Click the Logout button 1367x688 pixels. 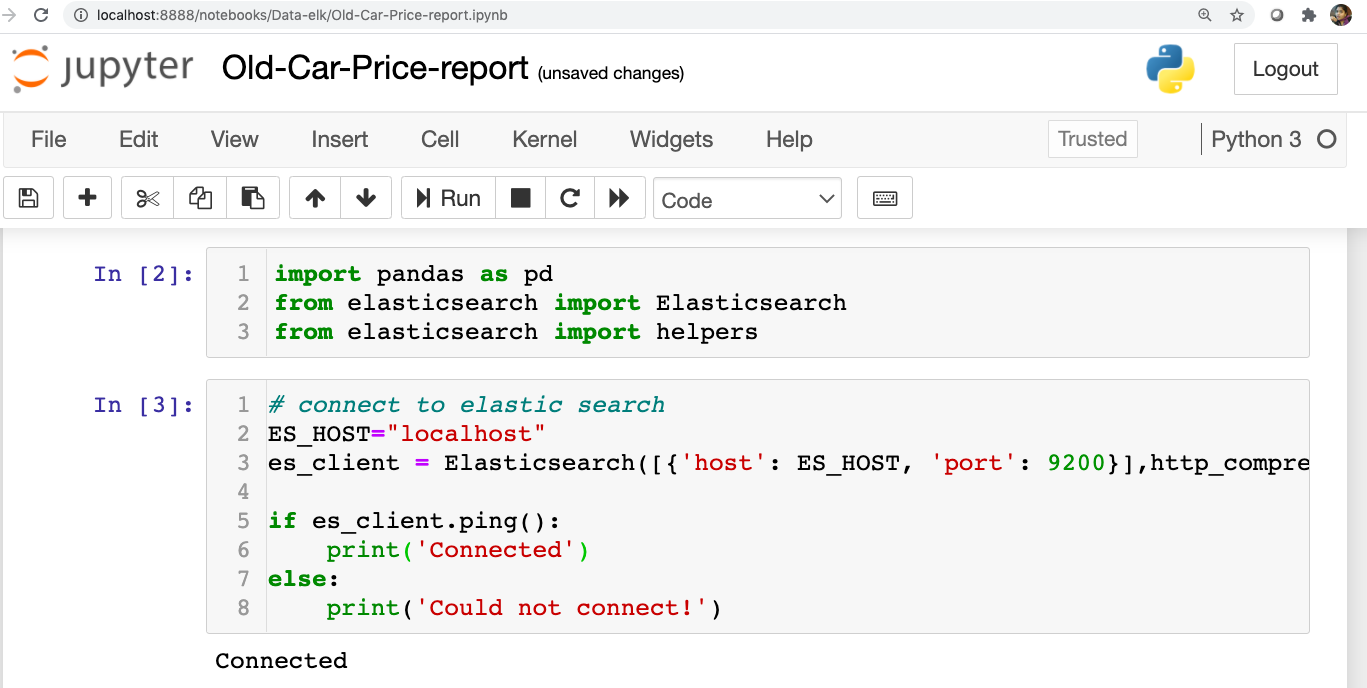tap(1285, 69)
